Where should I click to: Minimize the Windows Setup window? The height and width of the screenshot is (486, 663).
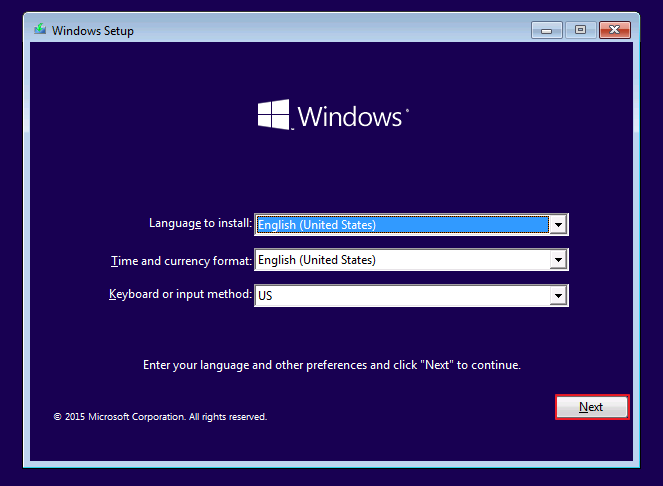[x=547, y=30]
